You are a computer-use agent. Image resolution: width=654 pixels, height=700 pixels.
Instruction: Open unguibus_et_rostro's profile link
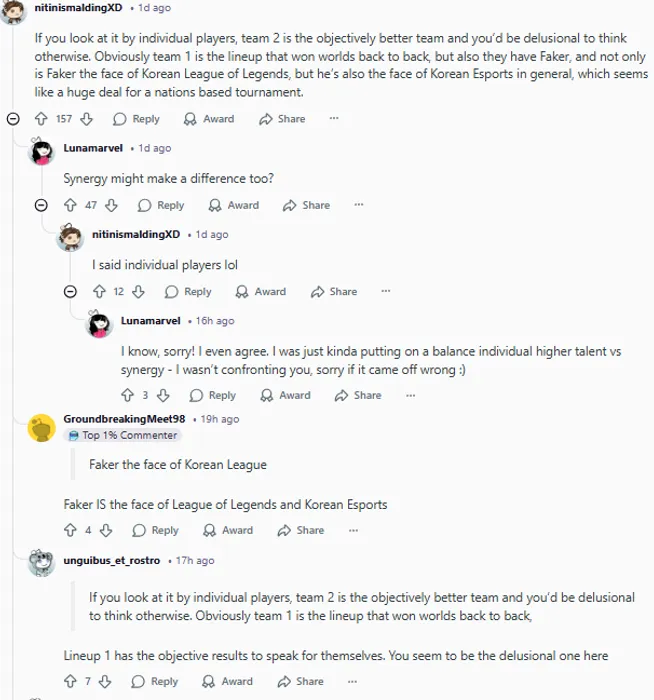113,560
